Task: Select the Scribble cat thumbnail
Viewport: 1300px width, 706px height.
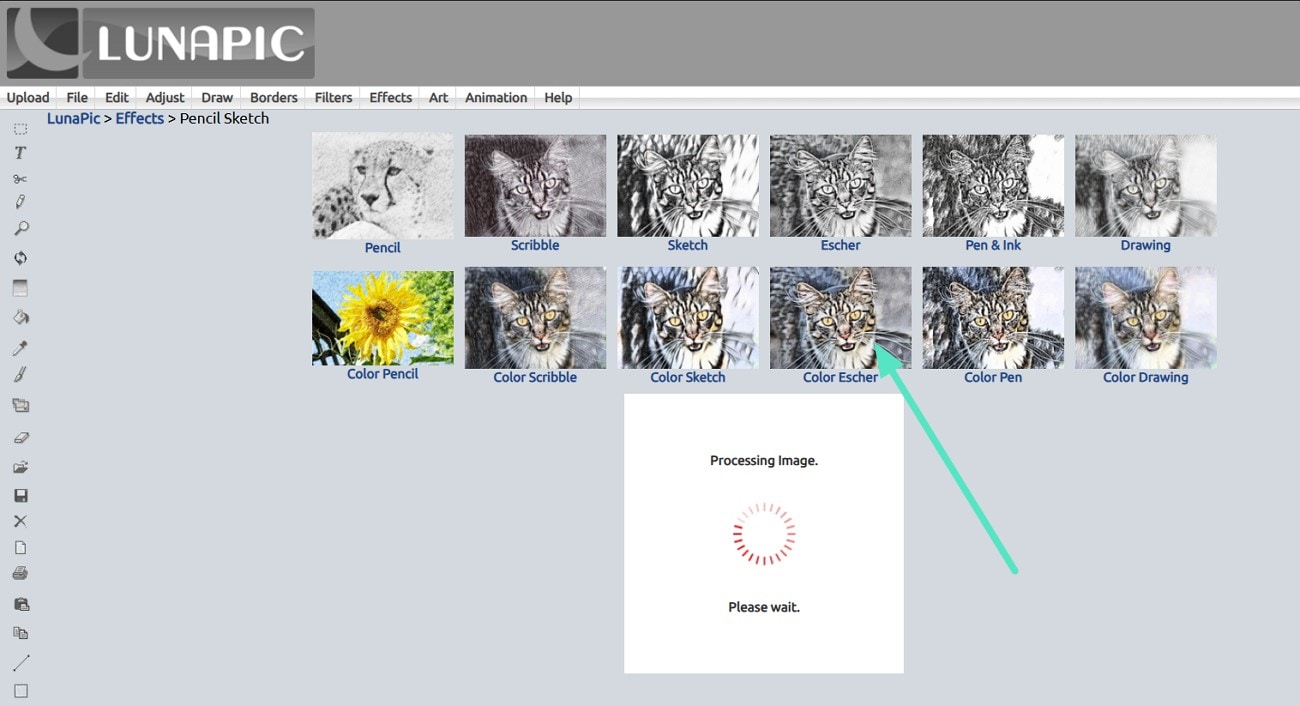Action: (x=535, y=185)
